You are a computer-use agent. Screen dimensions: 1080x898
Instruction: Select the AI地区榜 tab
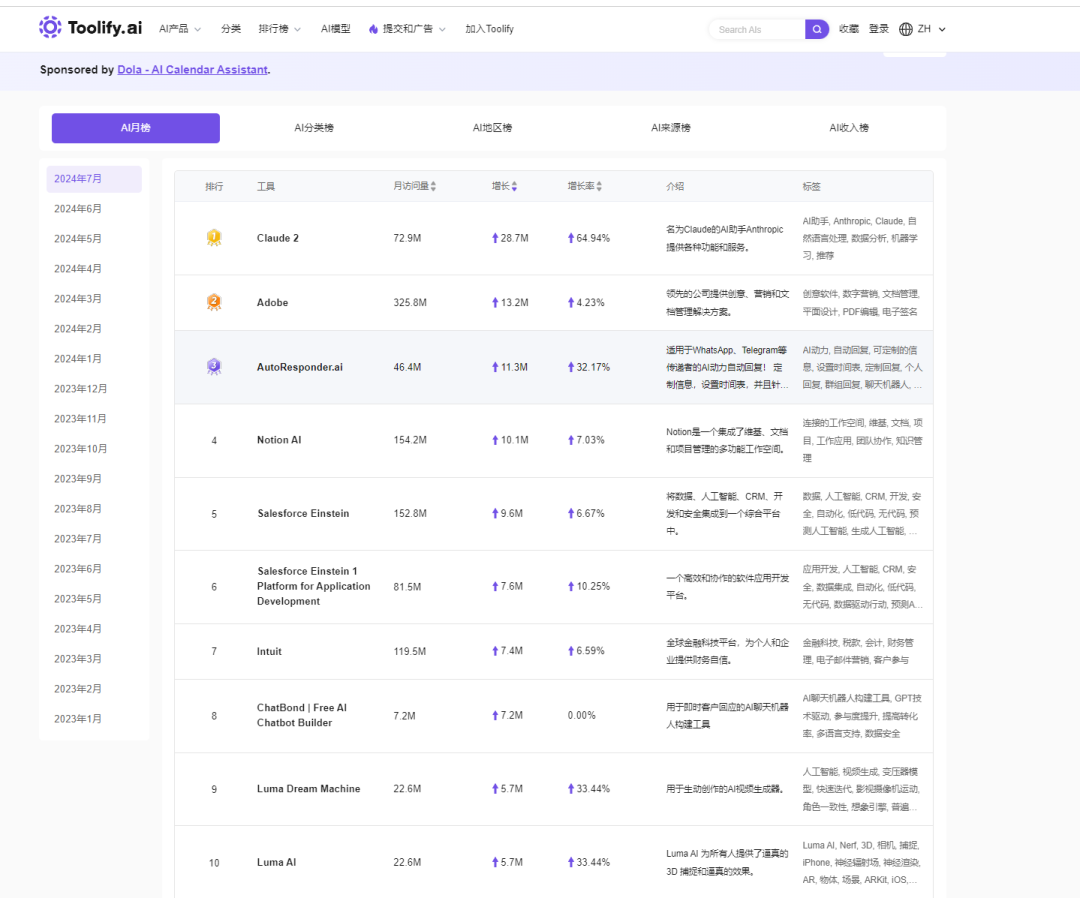click(x=492, y=128)
